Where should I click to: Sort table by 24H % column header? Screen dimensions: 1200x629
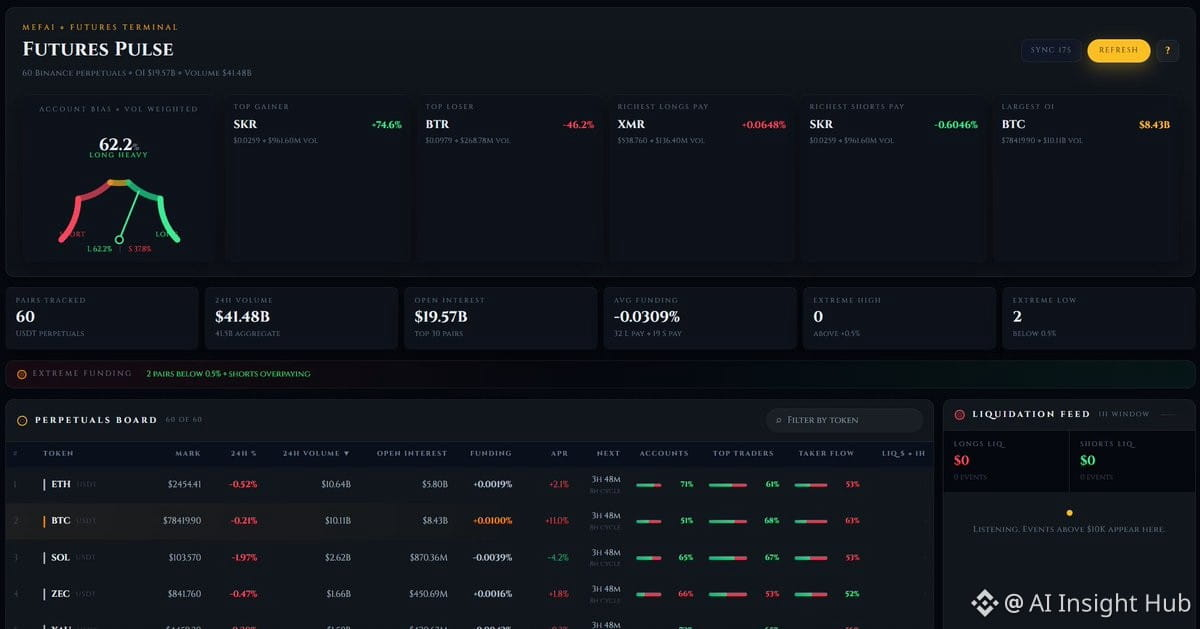(x=244, y=453)
